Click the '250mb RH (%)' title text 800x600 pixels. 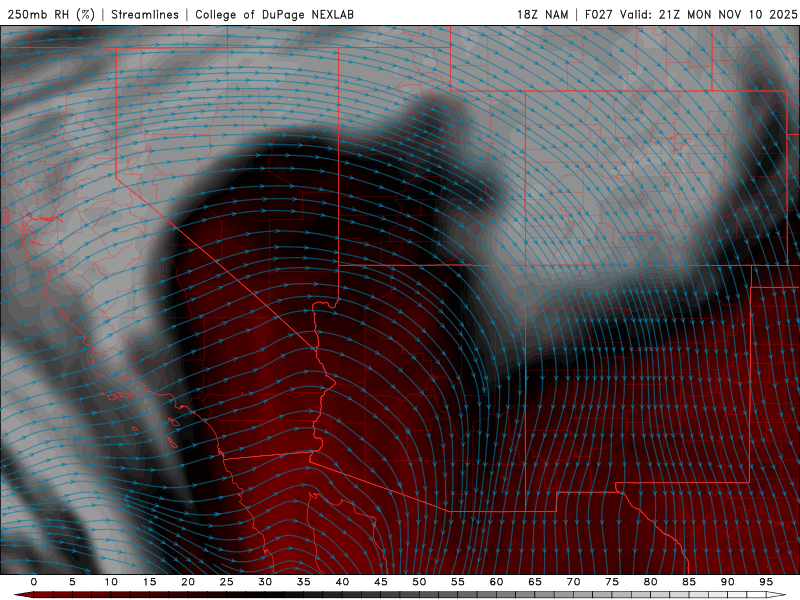point(51,14)
